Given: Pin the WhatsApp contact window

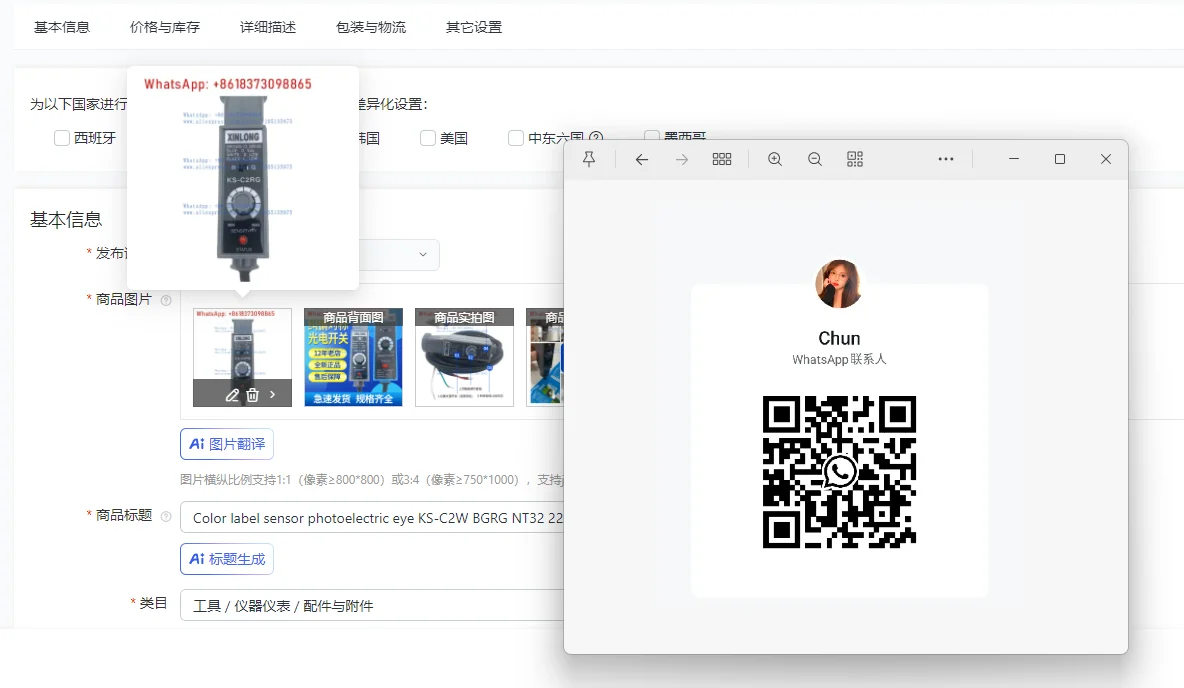Looking at the screenshot, I should click(x=589, y=159).
